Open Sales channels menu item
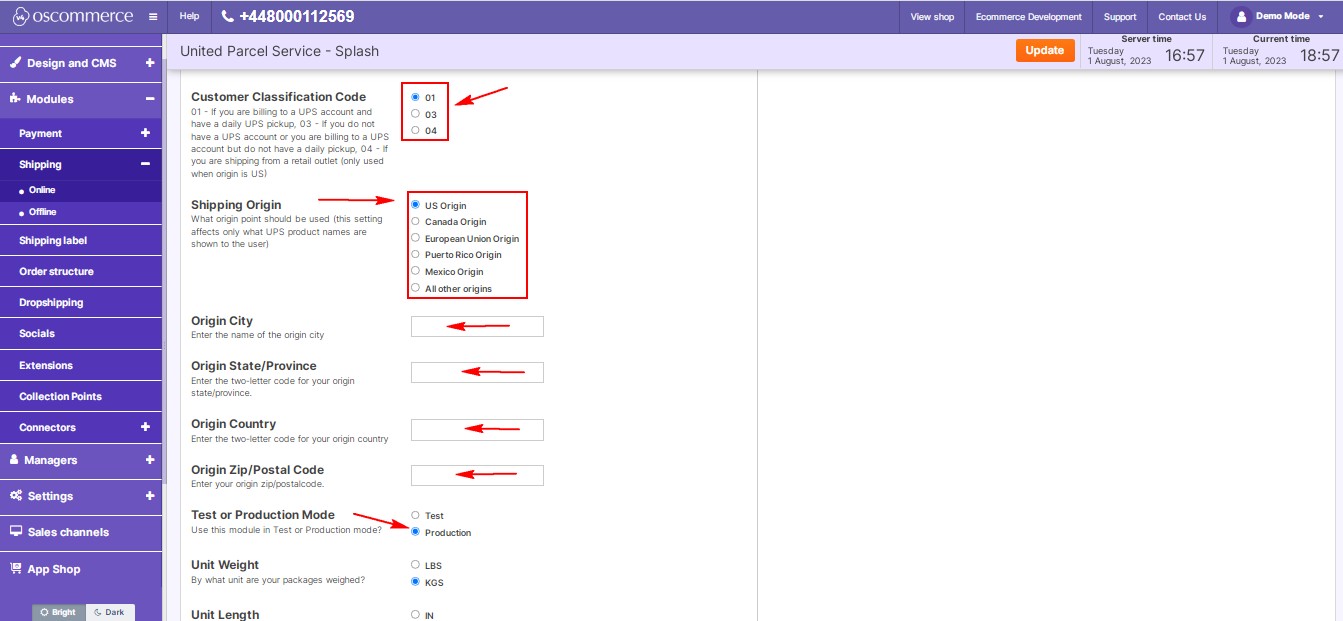The width and height of the screenshot is (1343, 621). pyautogui.click(x=81, y=532)
